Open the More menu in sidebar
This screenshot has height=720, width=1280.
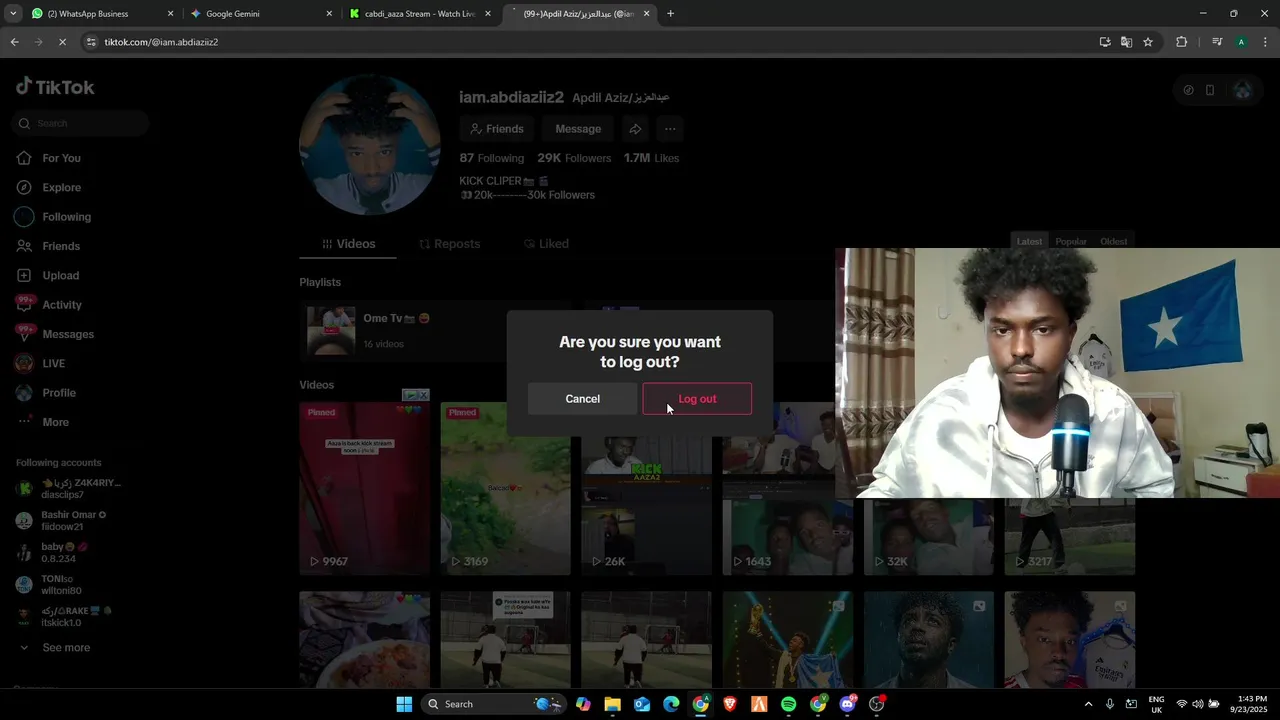[x=55, y=422]
